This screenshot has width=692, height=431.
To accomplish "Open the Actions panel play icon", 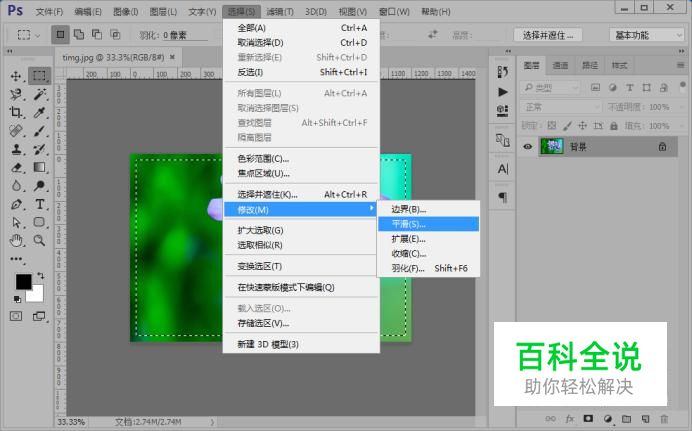I will [x=502, y=92].
